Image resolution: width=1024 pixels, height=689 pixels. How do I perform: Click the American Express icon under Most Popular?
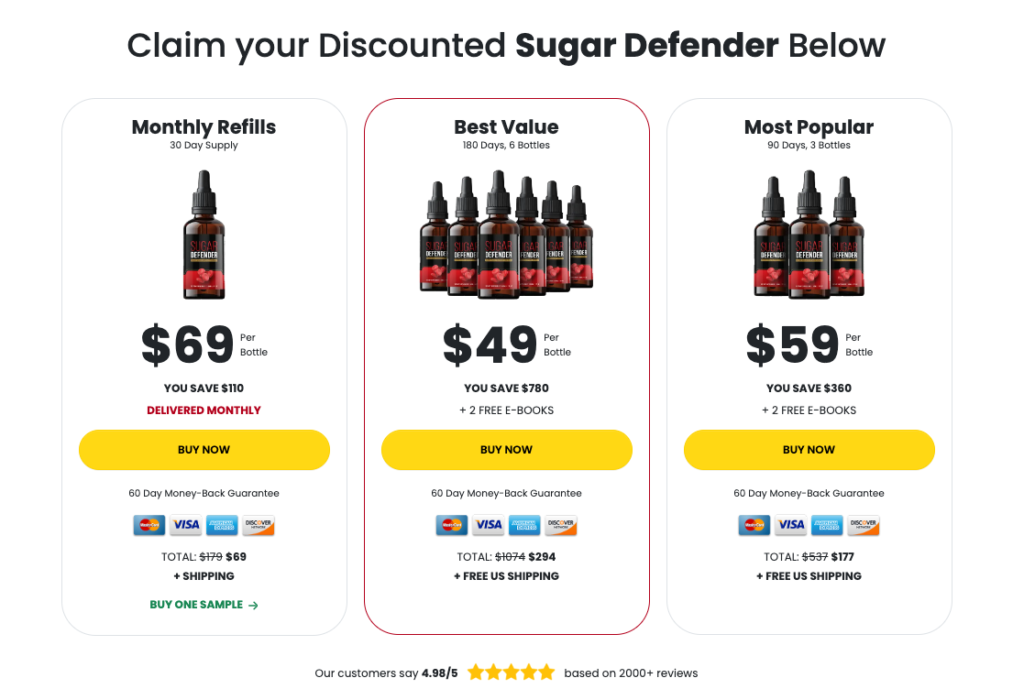coord(827,525)
